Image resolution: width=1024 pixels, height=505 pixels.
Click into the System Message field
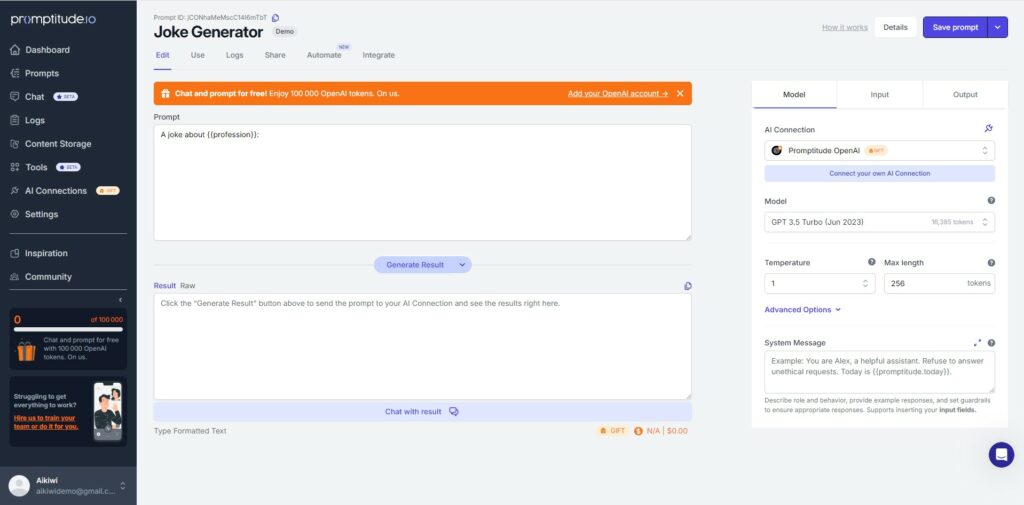coord(880,372)
